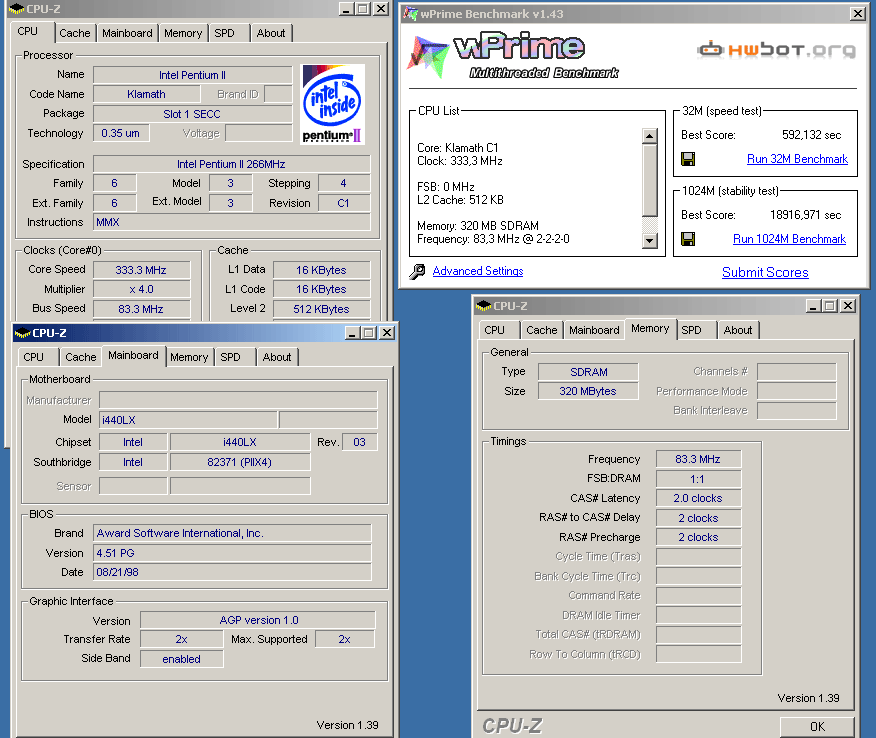Screen dimensions: 876x738
Task: Open Memory tab in top CPU-Z window
Action: coord(183,33)
